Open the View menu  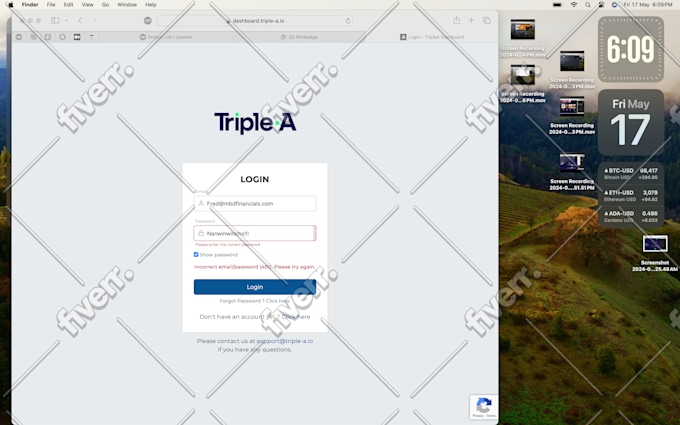[87, 5]
